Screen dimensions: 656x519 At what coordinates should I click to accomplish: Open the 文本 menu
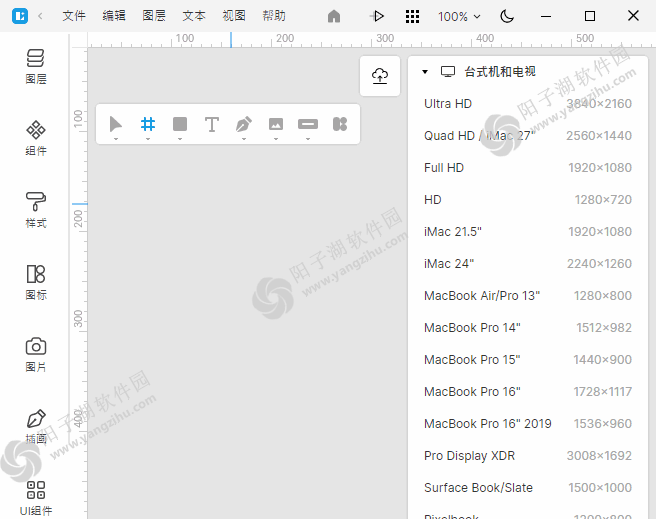pos(194,16)
